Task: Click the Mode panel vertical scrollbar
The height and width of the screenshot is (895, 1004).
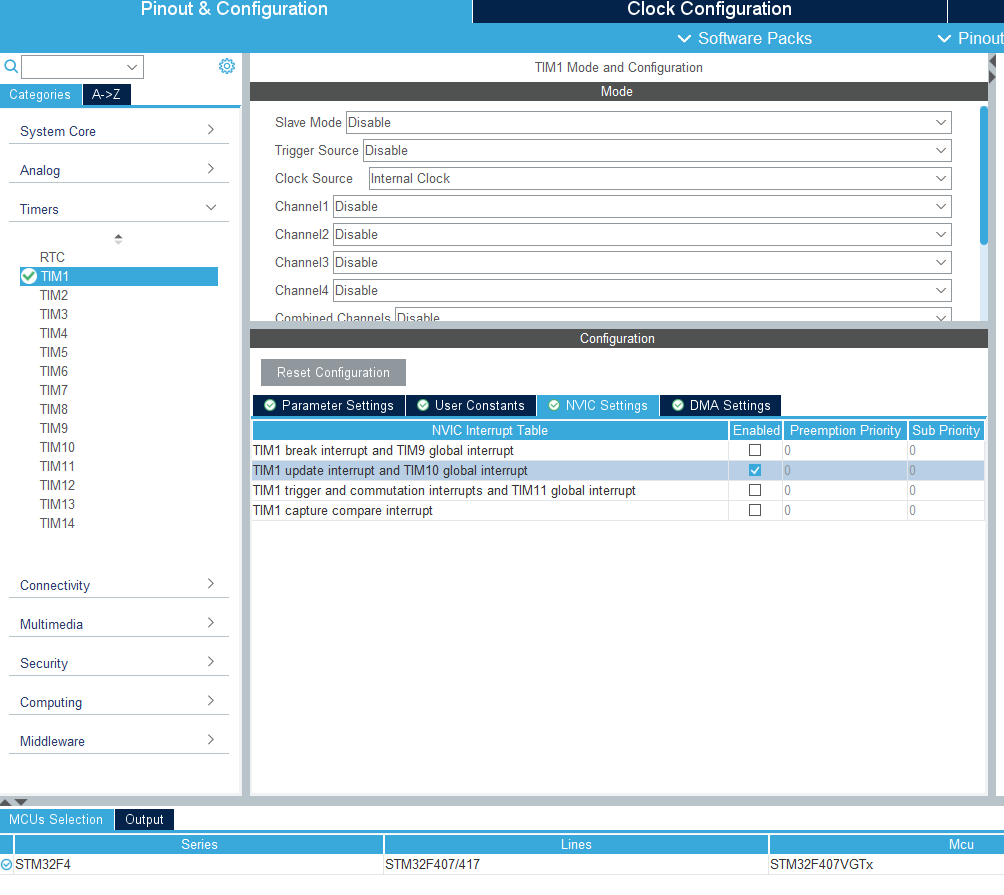Action: click(984, 175)
